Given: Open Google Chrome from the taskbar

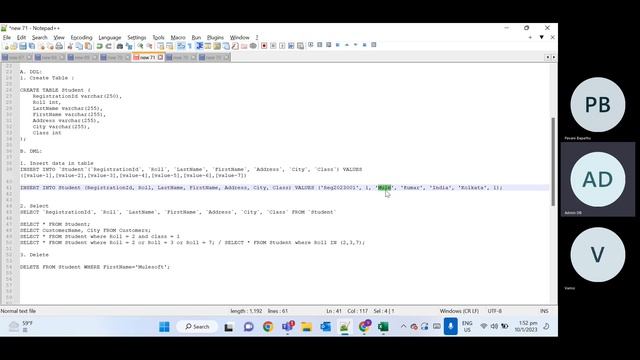Looking at the screenshot, I should click(x=268, y=327).
